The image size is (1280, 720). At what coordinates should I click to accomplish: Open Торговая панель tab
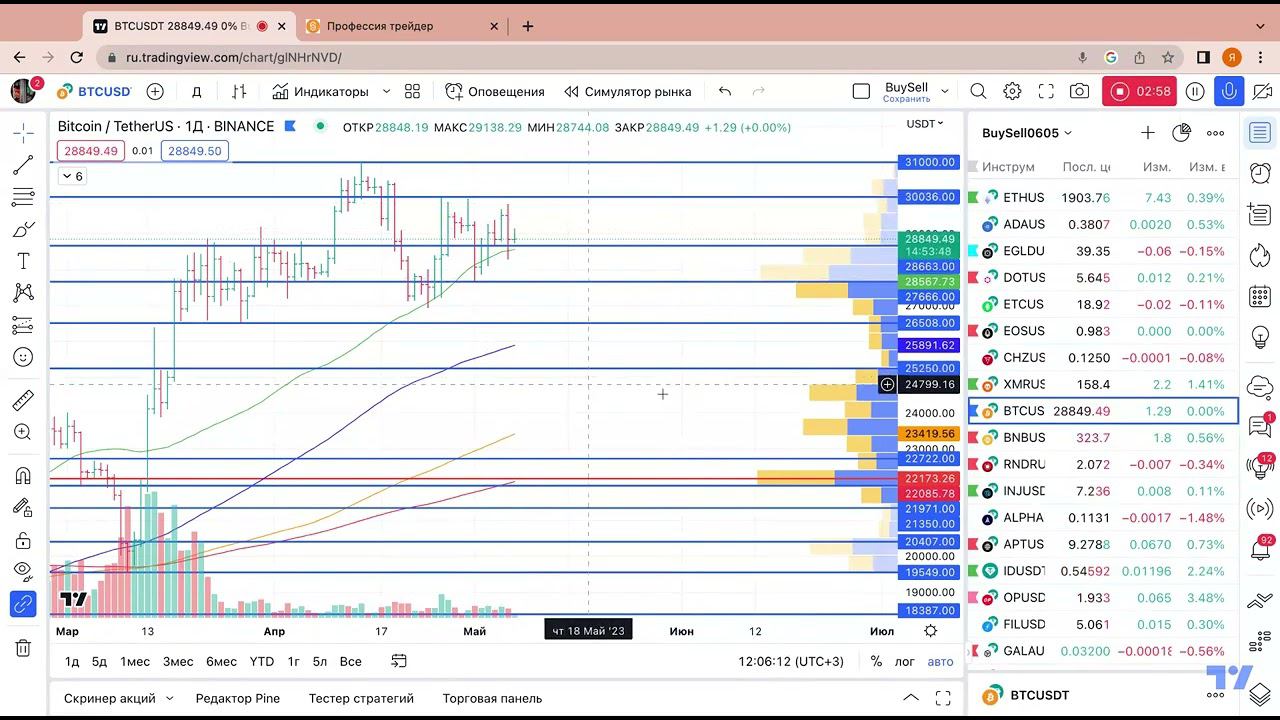(x=492, y=698)
